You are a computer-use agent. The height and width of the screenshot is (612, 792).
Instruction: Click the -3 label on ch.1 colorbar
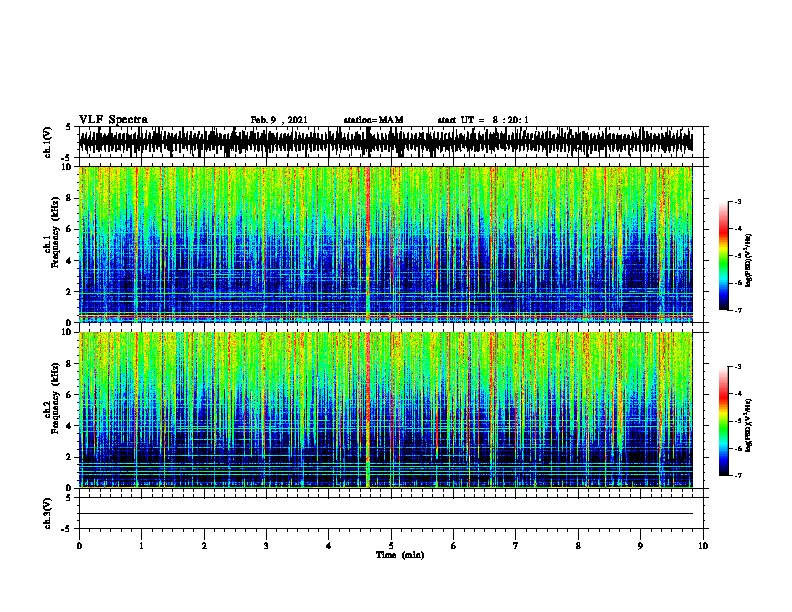[737, 202]
